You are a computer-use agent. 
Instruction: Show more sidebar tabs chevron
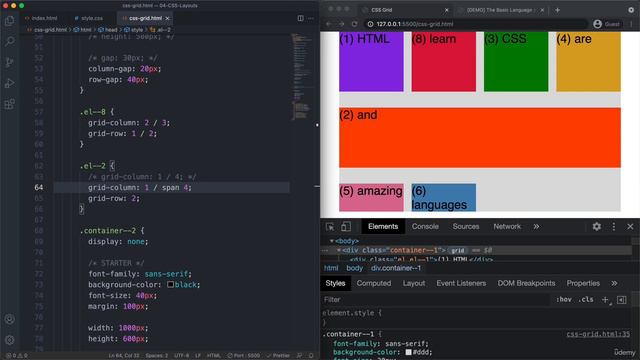(x=614, y=283)
